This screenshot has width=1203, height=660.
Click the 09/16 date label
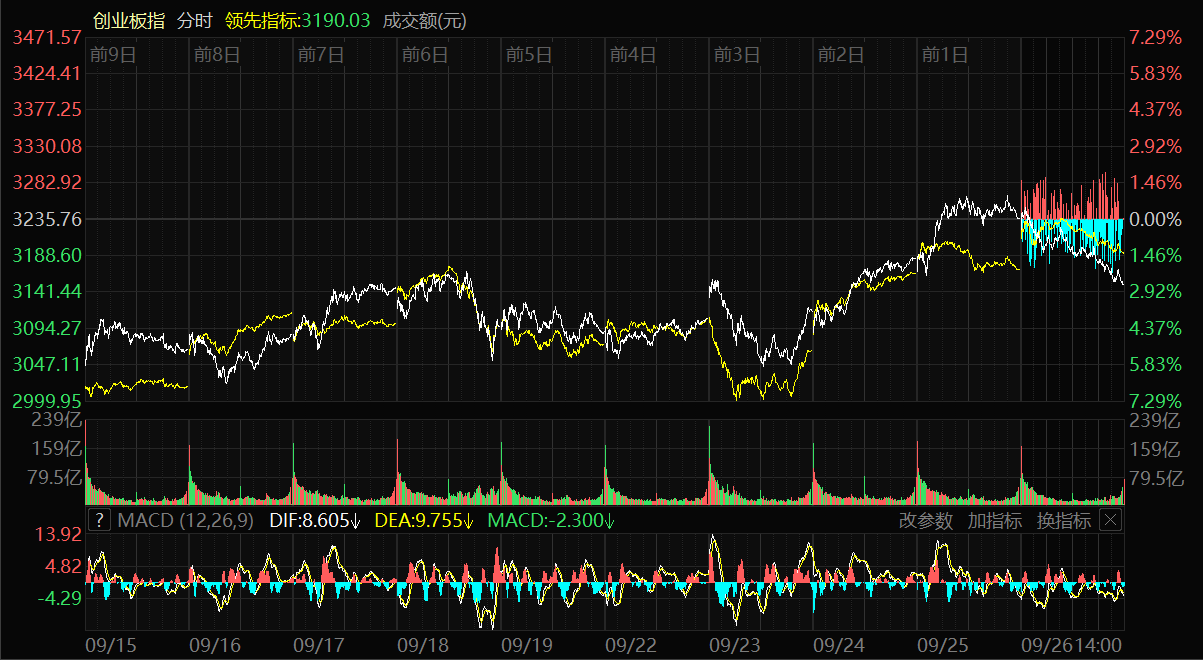(214, 646)
